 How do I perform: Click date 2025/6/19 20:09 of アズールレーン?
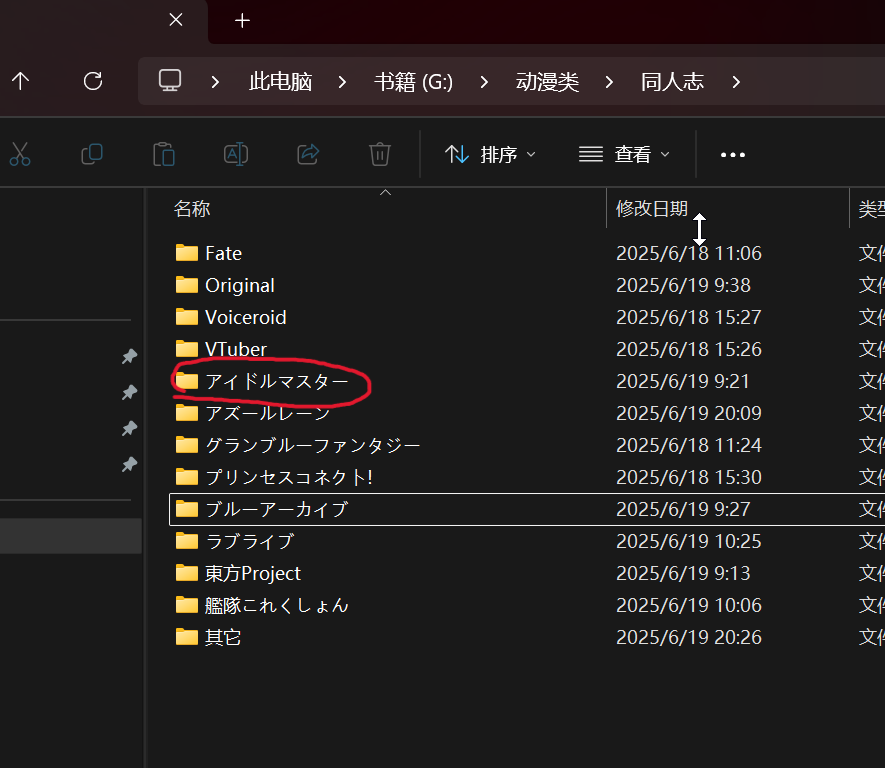tap(689, 413)
